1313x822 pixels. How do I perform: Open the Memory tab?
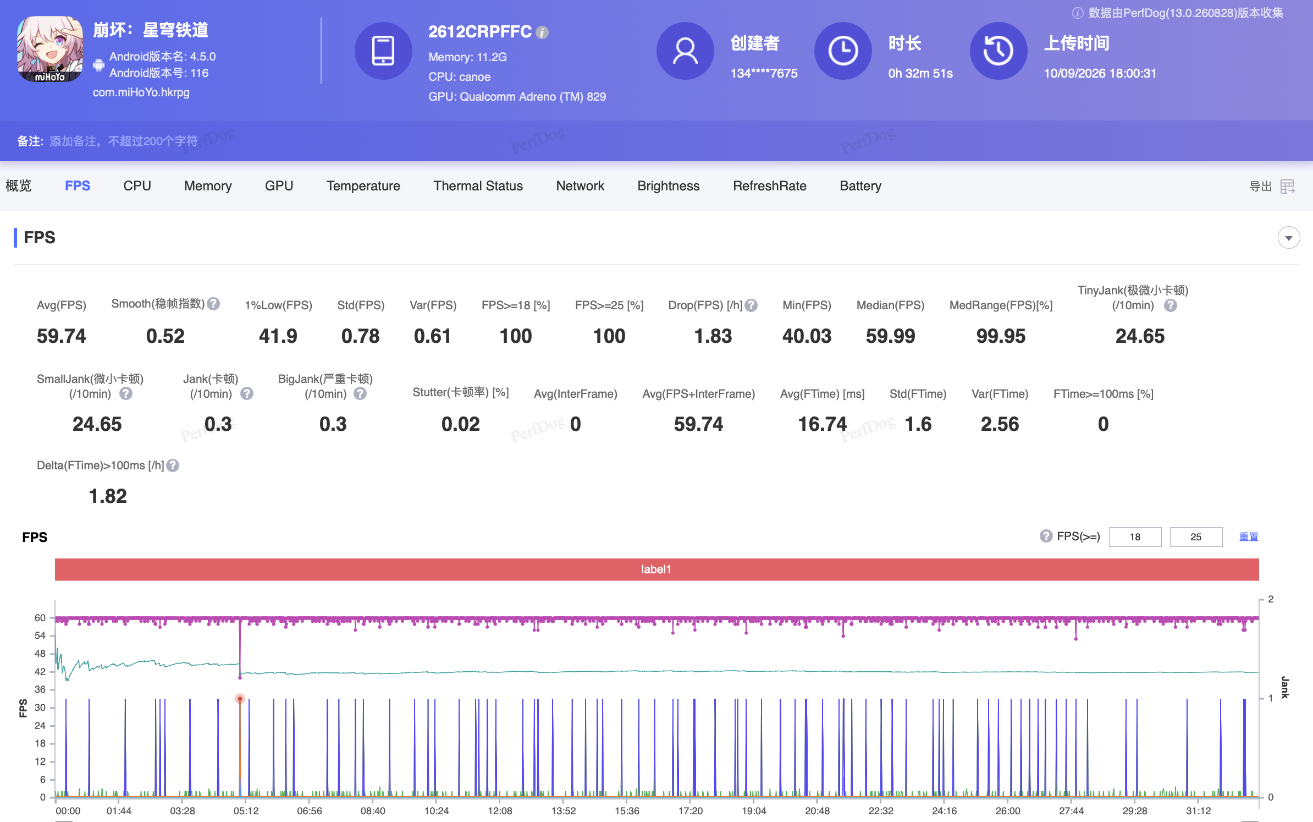(x=208, y=186)
